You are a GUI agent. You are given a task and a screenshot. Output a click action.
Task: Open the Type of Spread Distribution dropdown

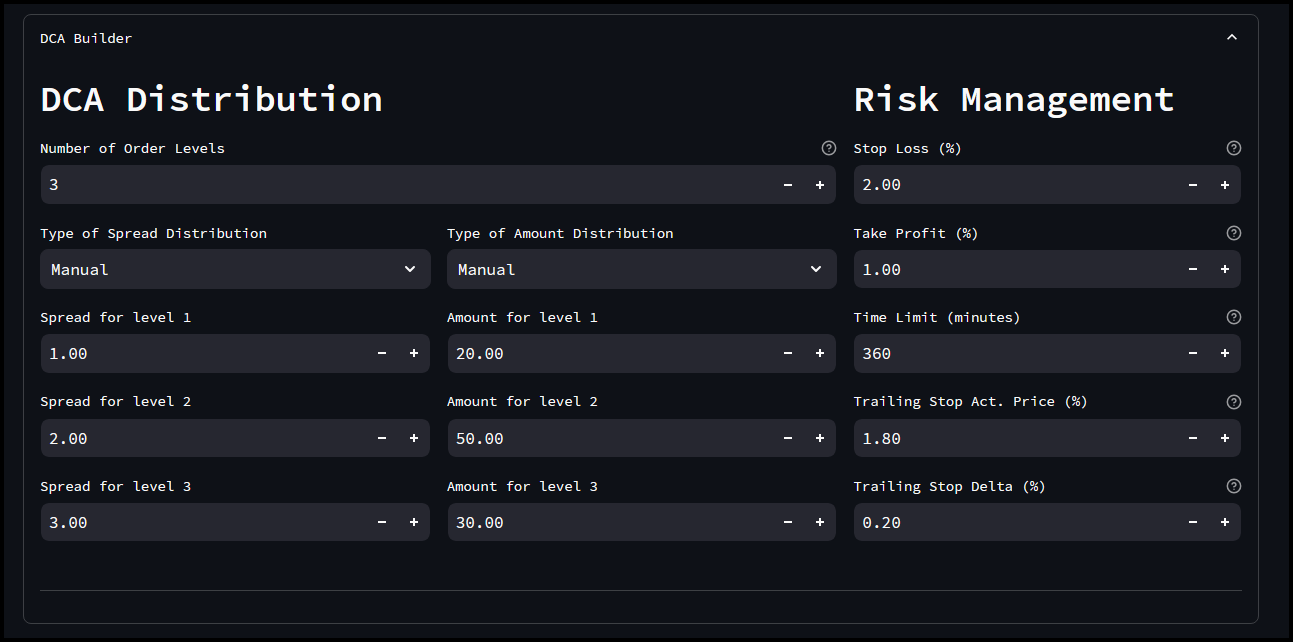coord(235,269)
